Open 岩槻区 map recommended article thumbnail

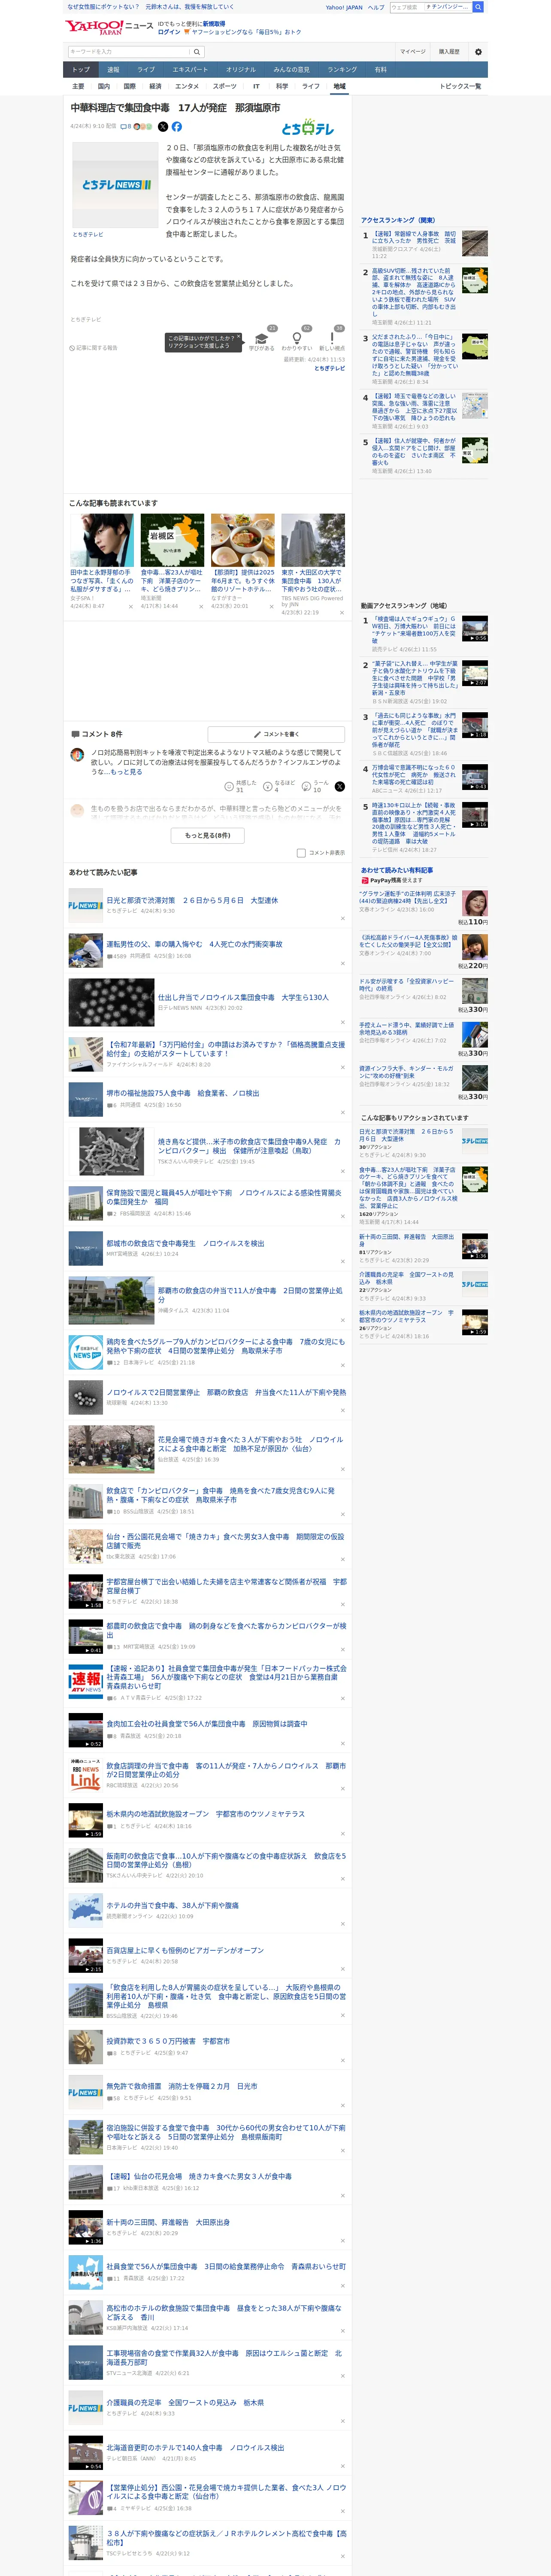[x=172, y=540]
